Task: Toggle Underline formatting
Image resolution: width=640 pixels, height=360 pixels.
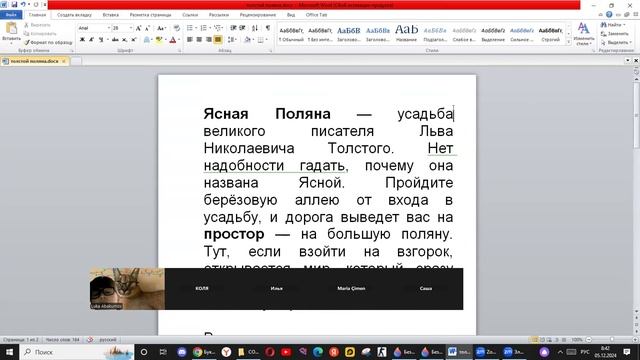Action: [100, 40]
